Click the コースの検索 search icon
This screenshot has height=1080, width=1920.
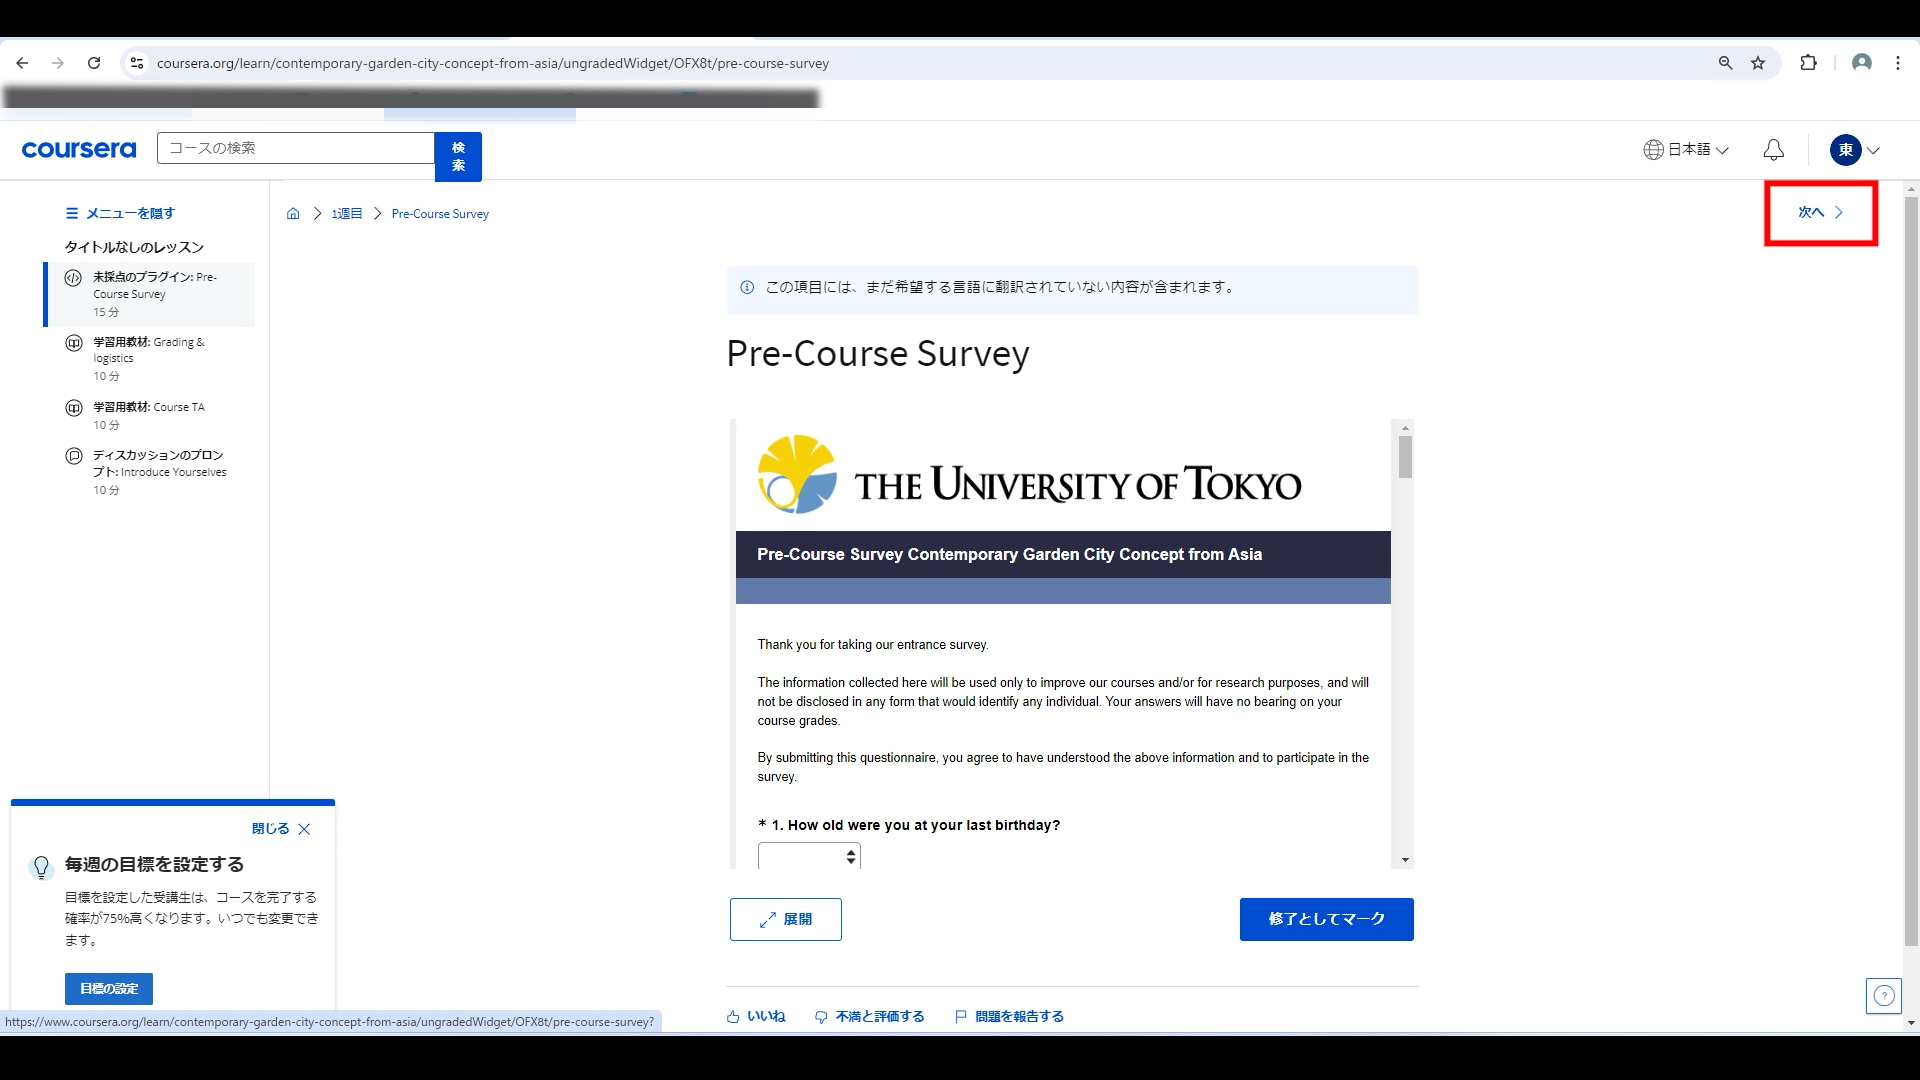(x=459, y=156)
